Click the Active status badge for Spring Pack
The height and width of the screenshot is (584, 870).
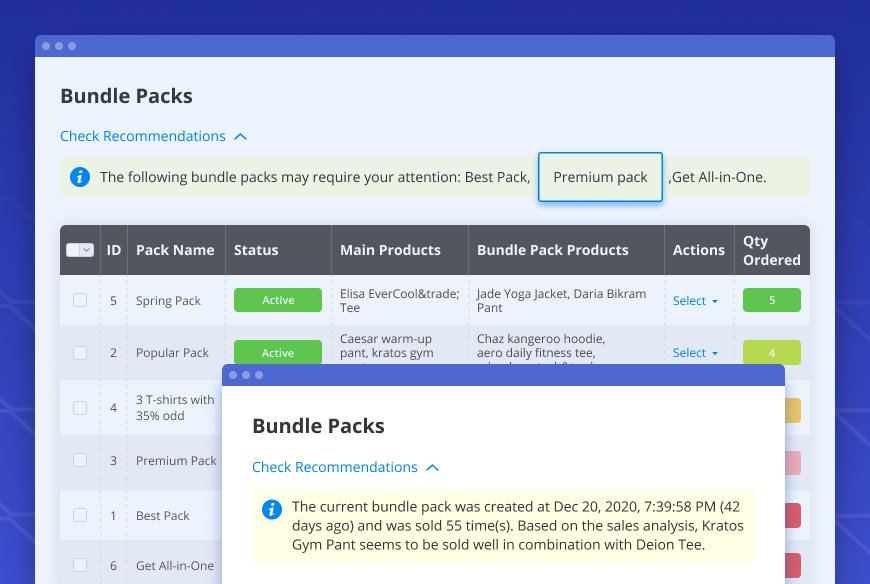click(x=278, y=300)
